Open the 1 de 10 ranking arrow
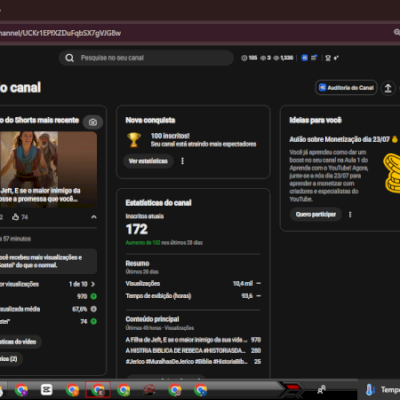Image resolution: width=400 pixels, height=400 pixels. point(93,284)
